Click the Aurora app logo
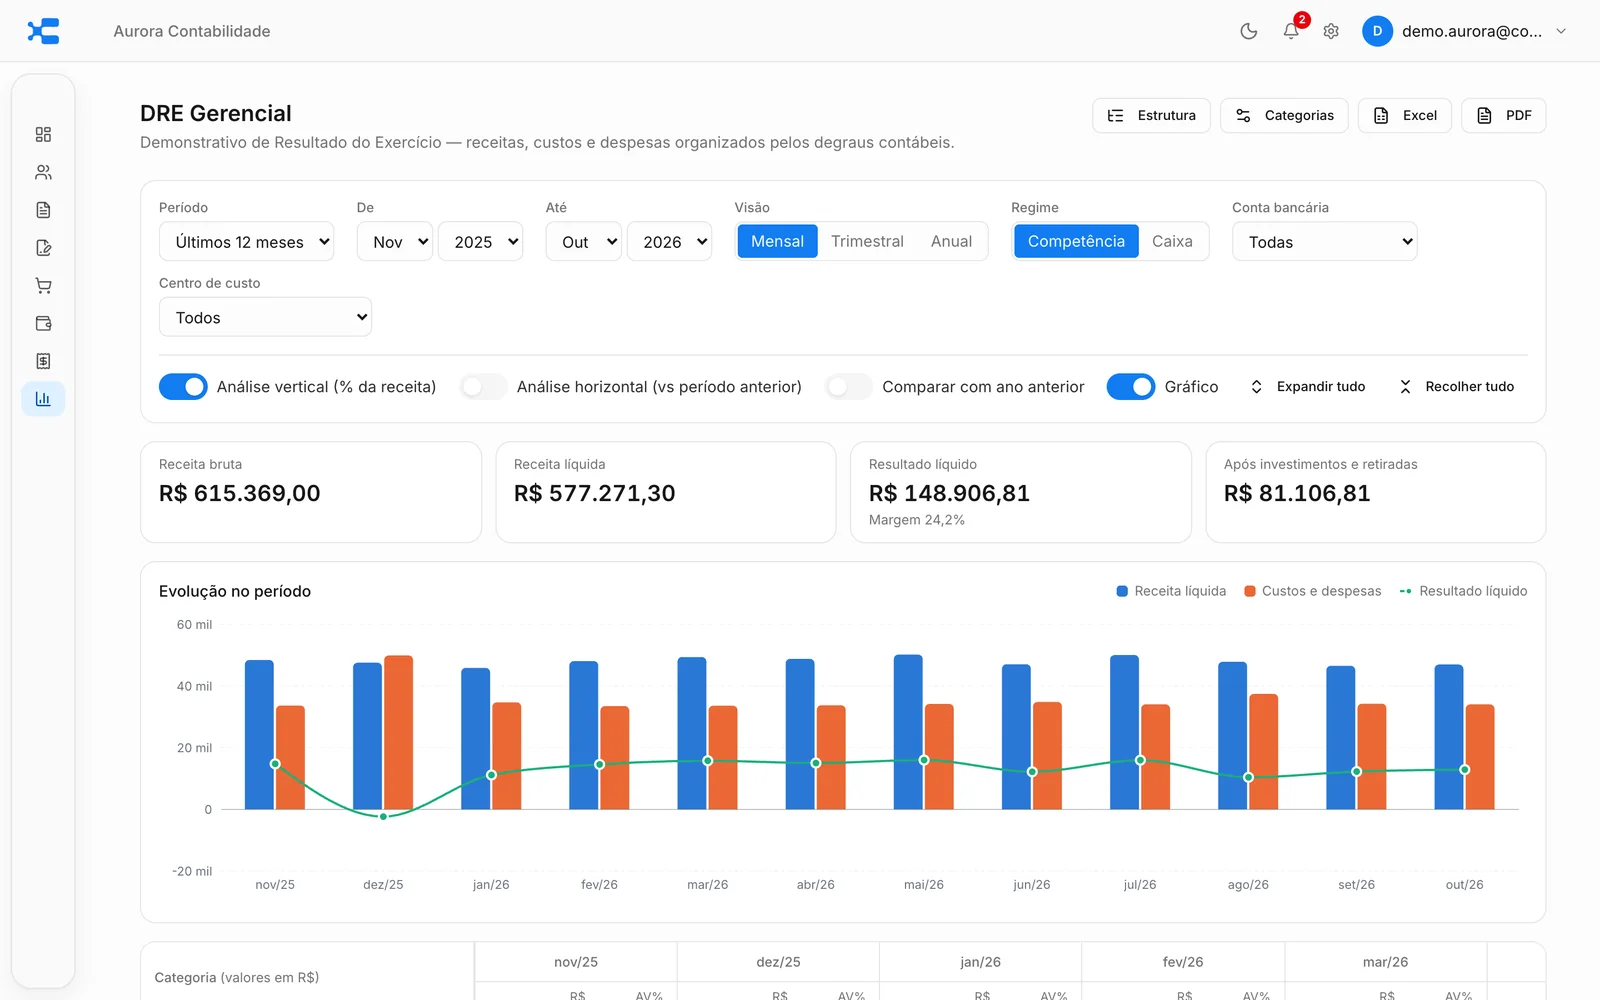Image resolution: width=1600 pixels, height=1000 pixels. [x=43, y=31]
